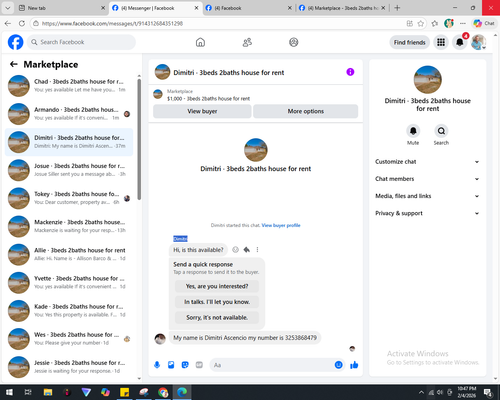Open the Mackenzie conversation in the list
Viewport: 500px width, 400px height.
tap(69, 226)
